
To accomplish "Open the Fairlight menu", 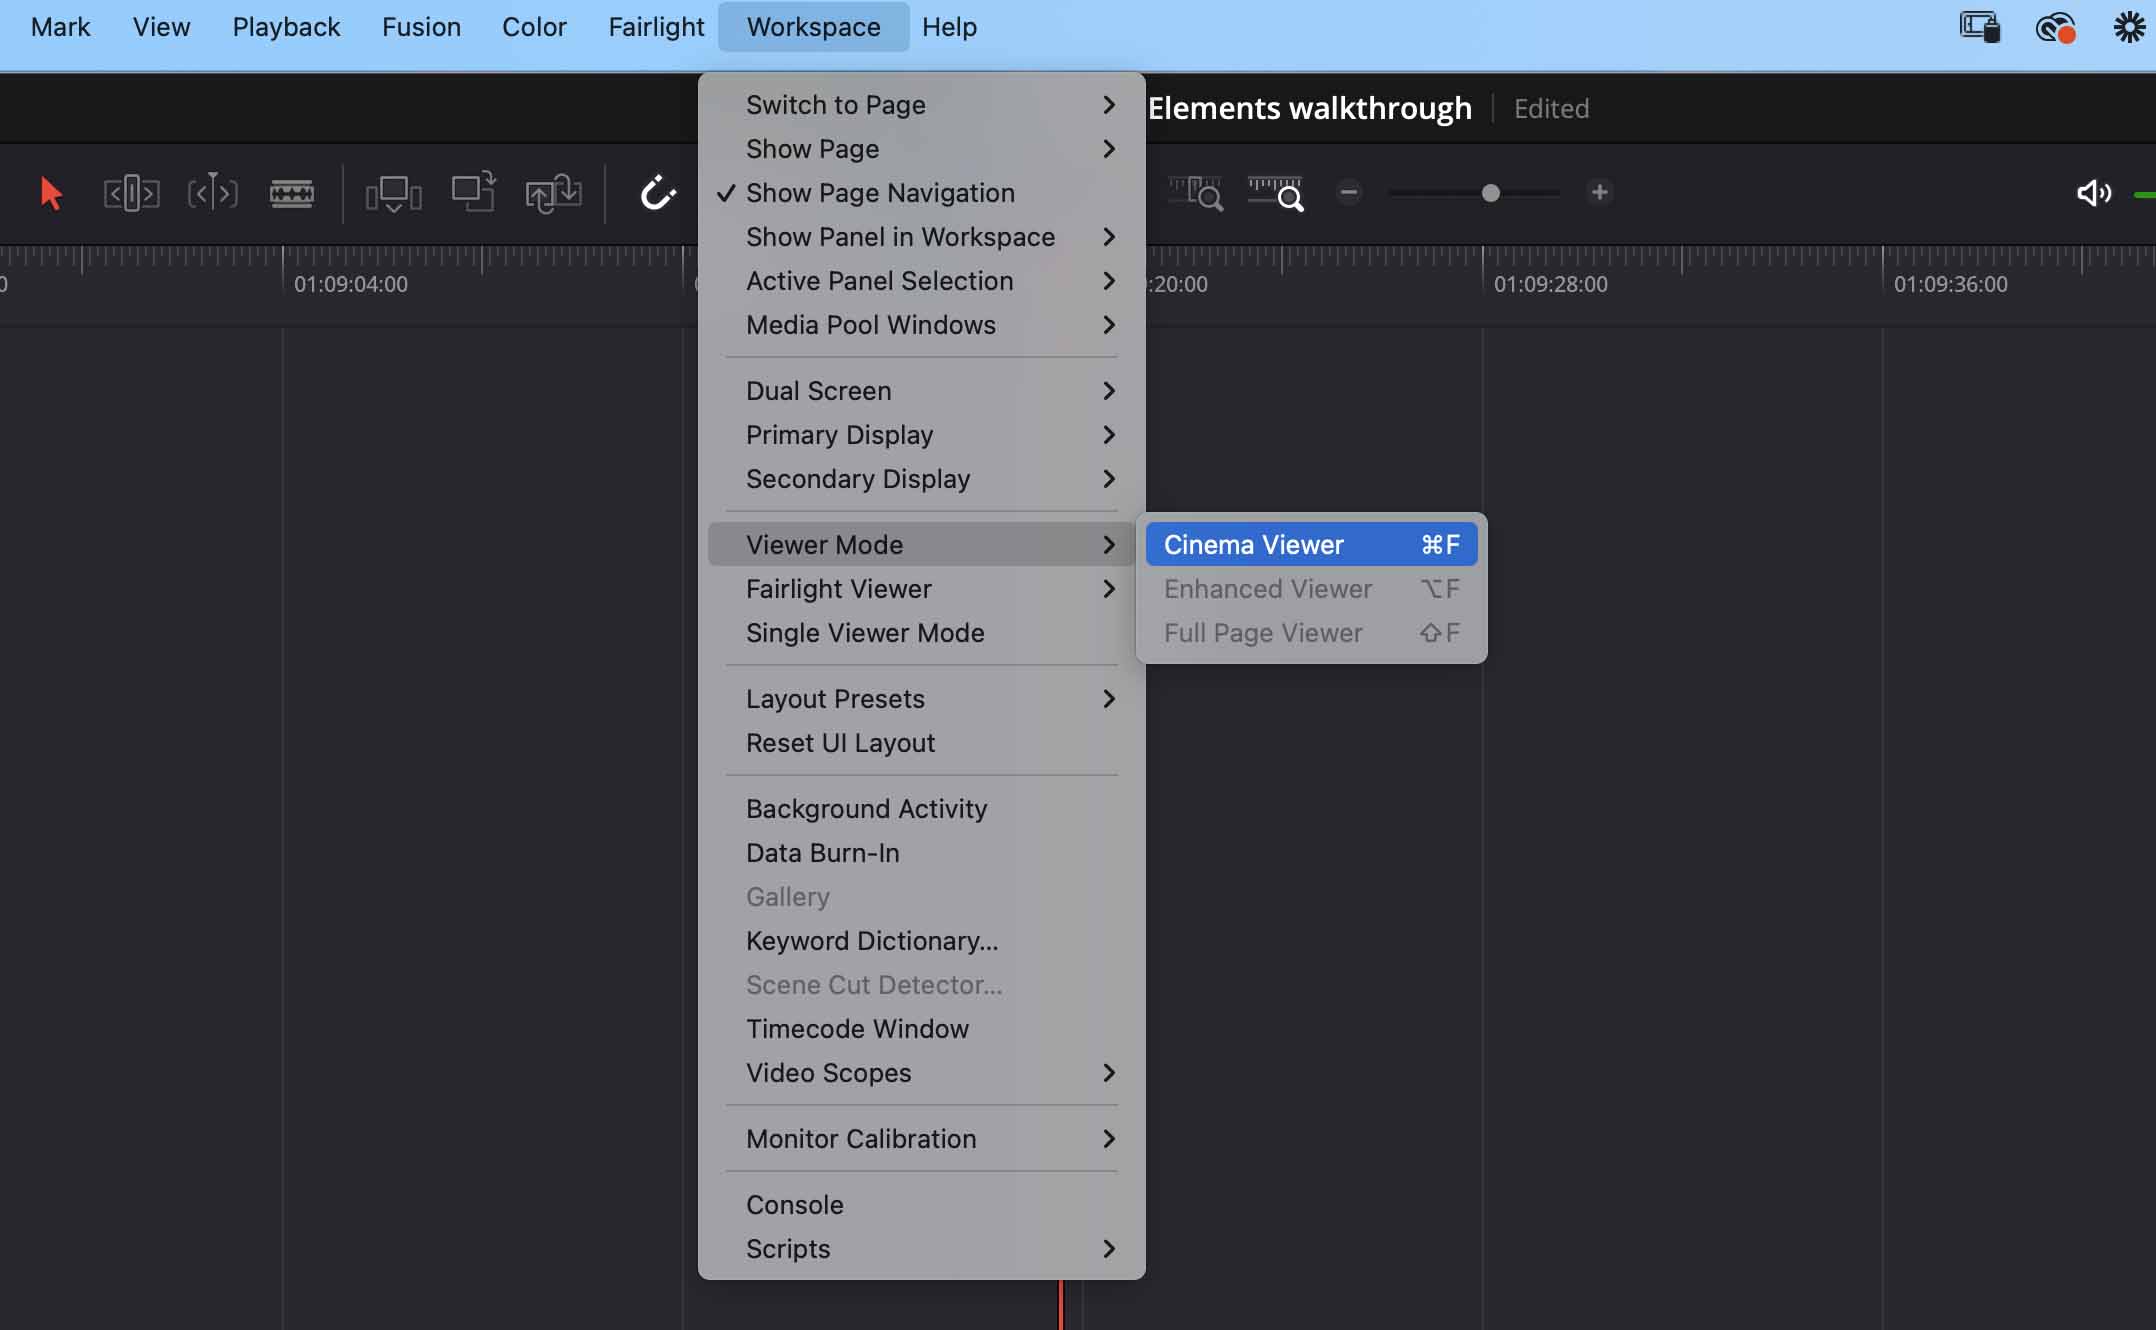I will point(656,27).
